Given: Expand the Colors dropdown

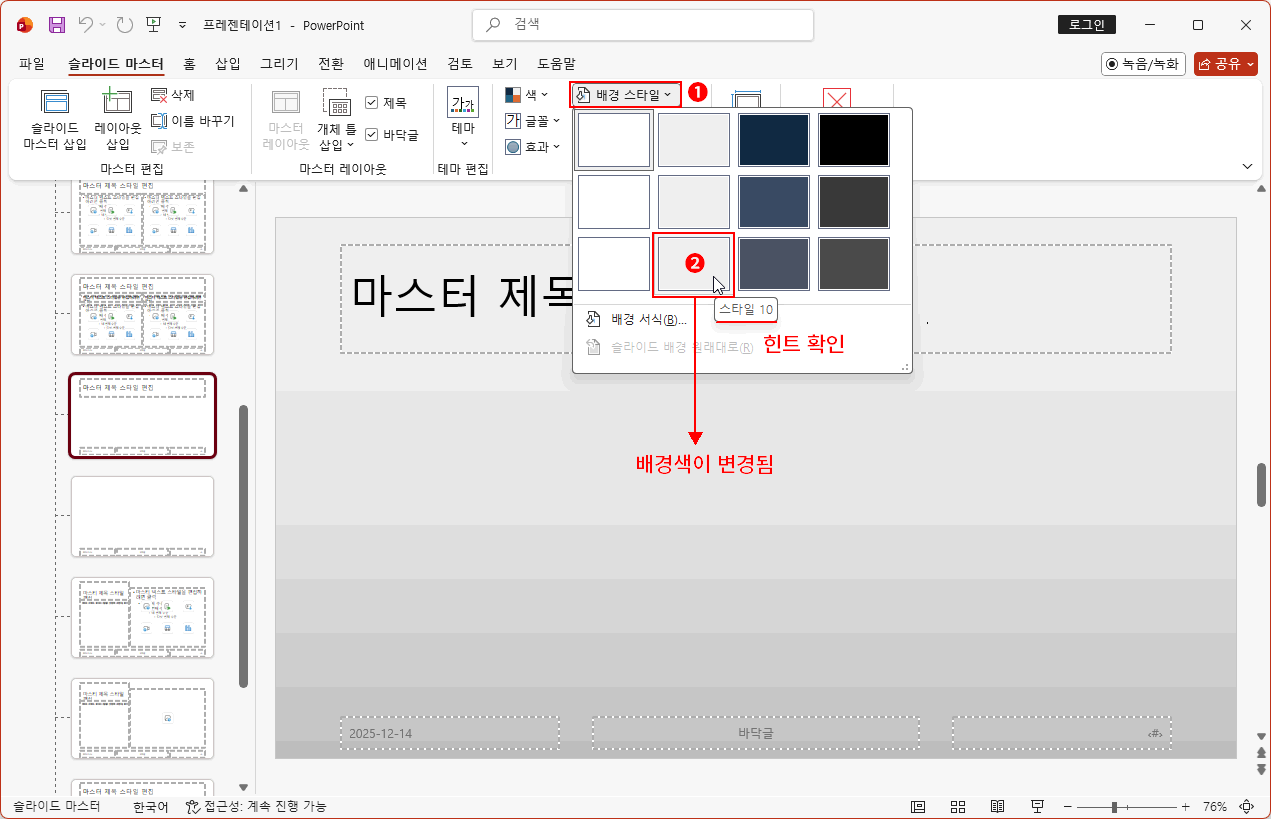Looking at the screenshot, I should pos(527,95).
